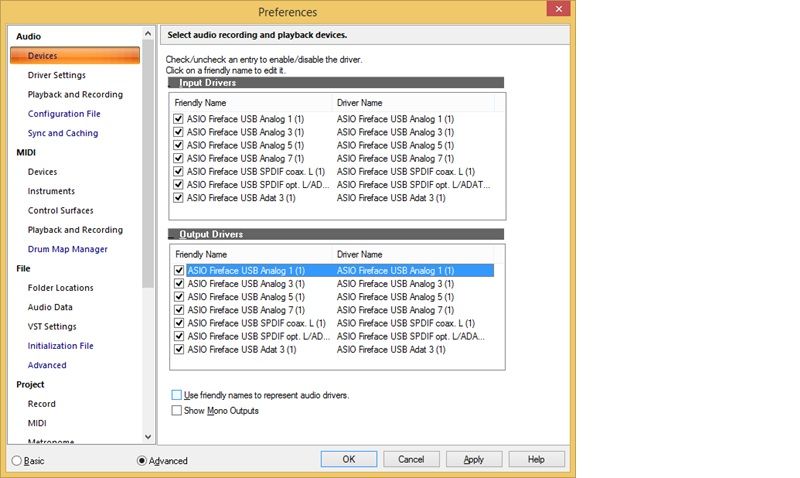
Task: Open Help for preferences
Action: point(536,459)
